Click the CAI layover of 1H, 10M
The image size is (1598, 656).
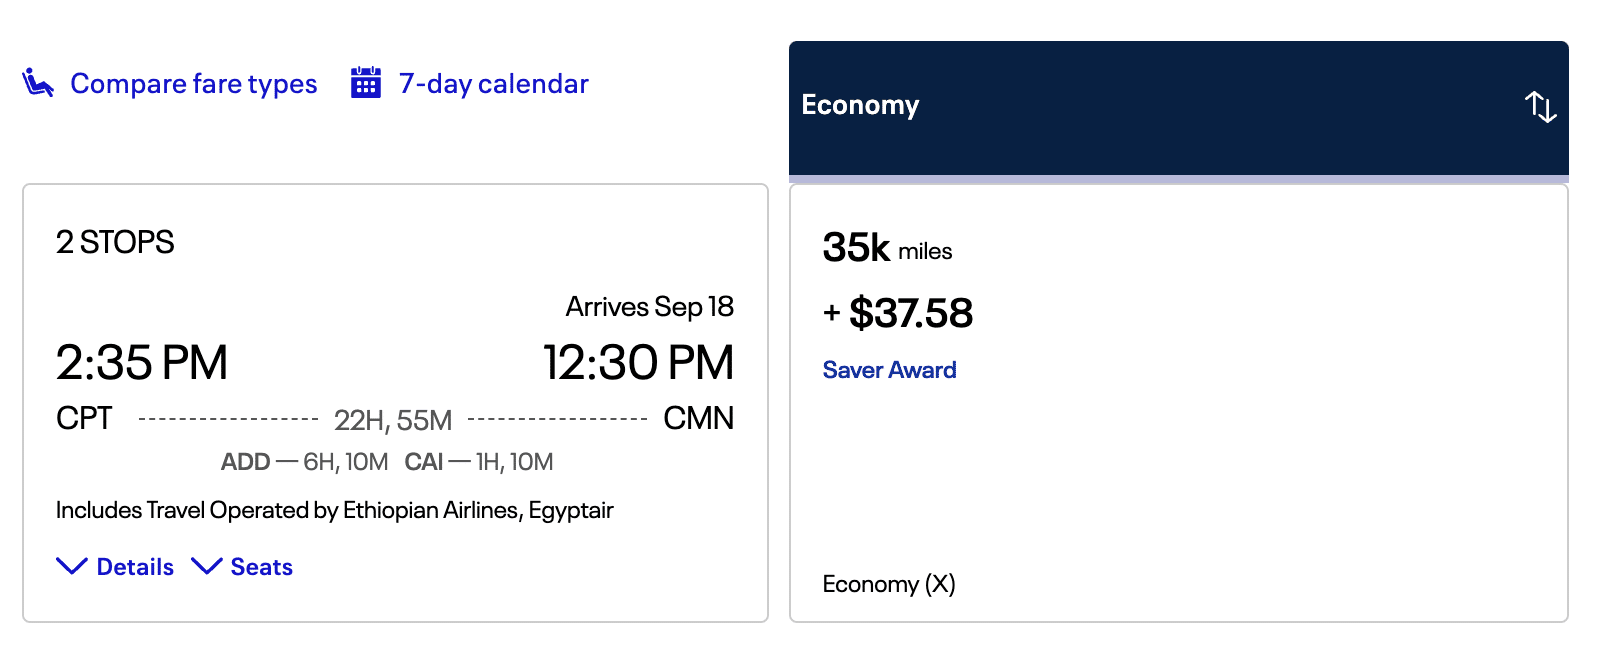pyautogui.click(x=478, y=462)
